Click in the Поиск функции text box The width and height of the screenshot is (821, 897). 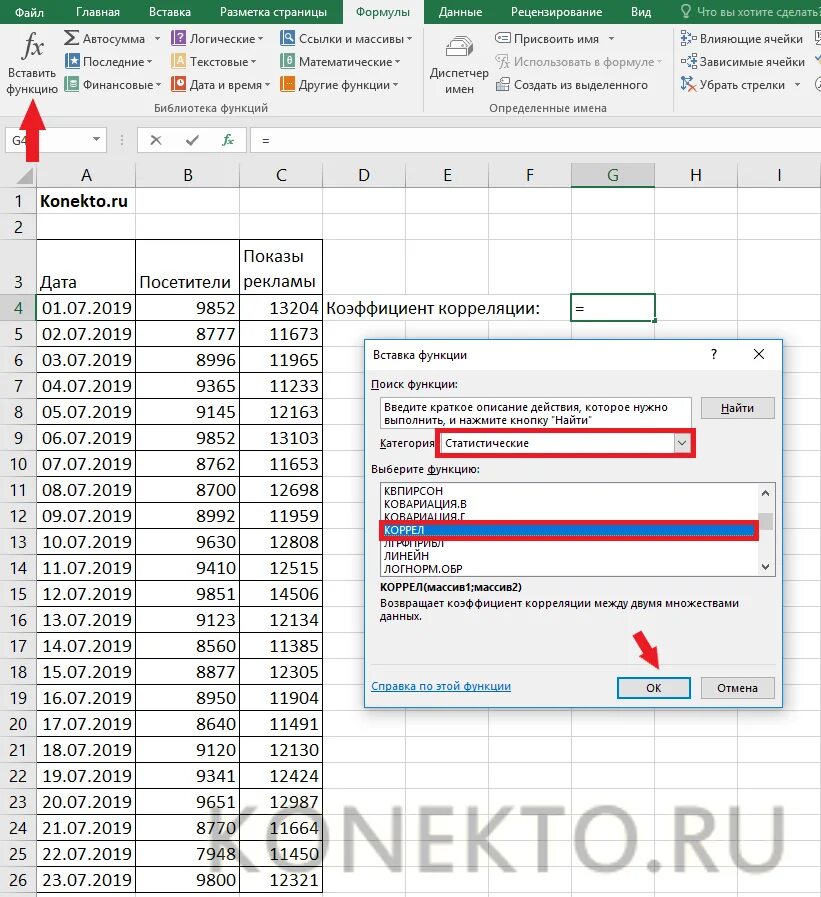[535, 413]
